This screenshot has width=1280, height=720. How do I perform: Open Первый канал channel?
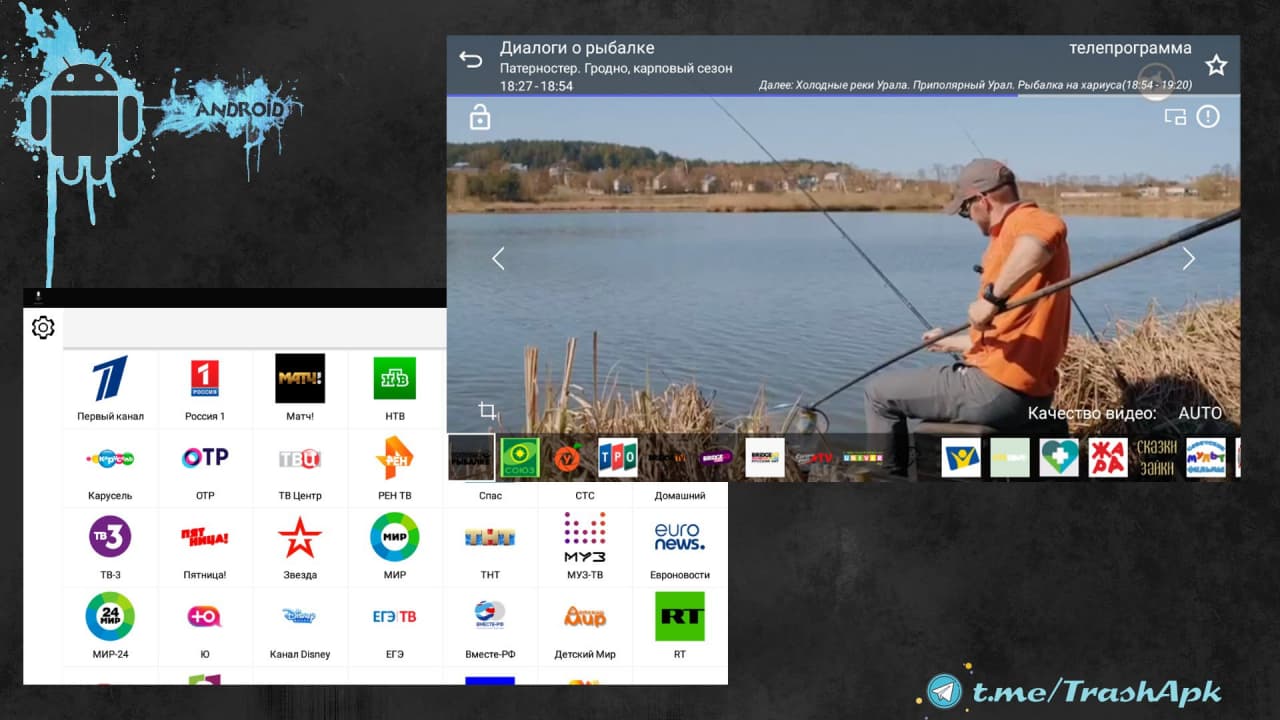[110, 389]
